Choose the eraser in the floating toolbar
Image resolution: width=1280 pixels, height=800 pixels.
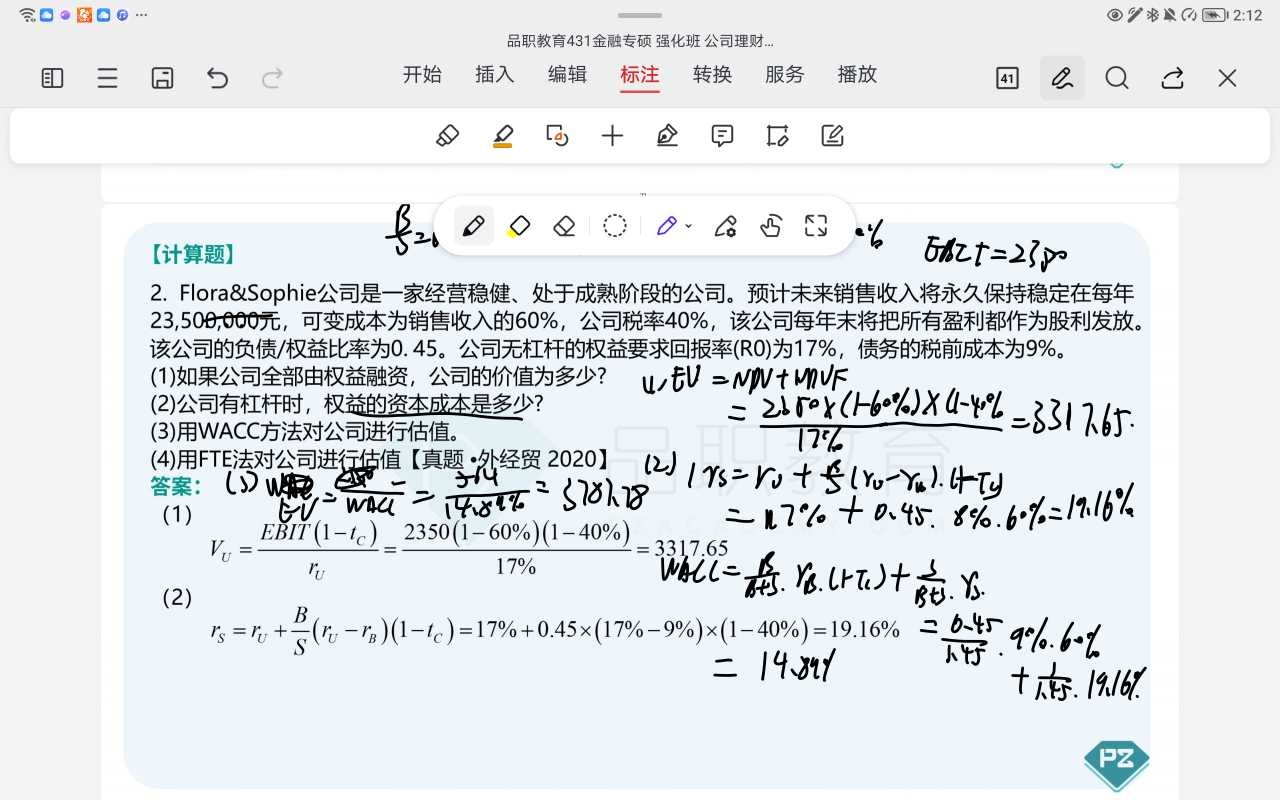(564, 226)
